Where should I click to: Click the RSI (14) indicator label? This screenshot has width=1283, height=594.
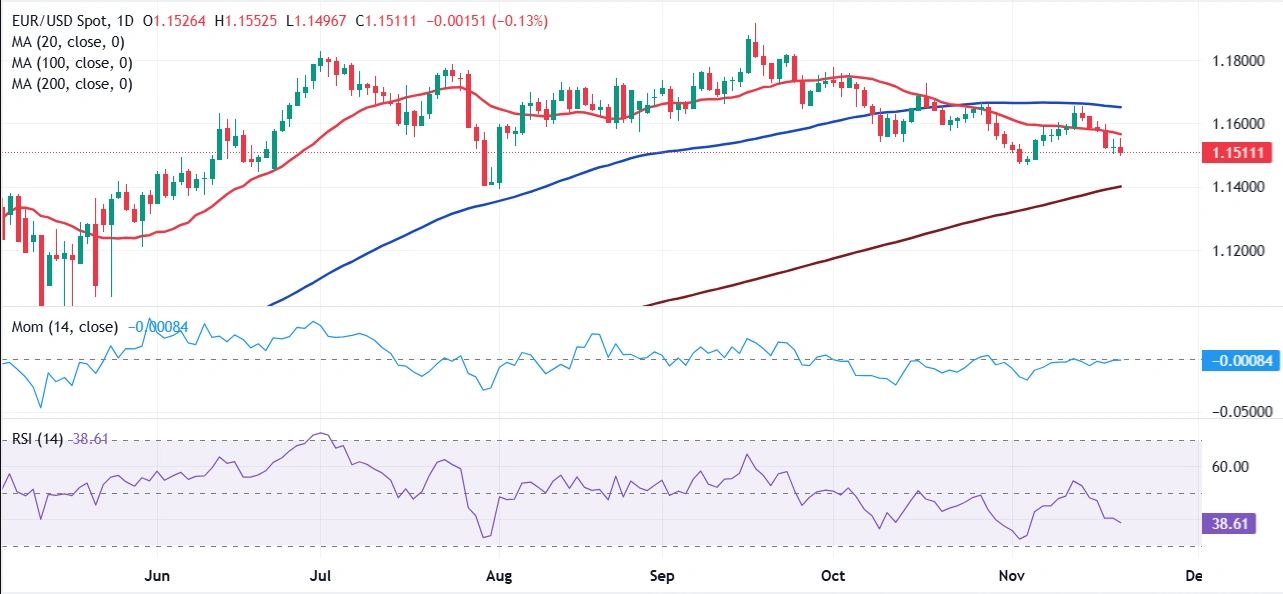(x=37, y=439)
